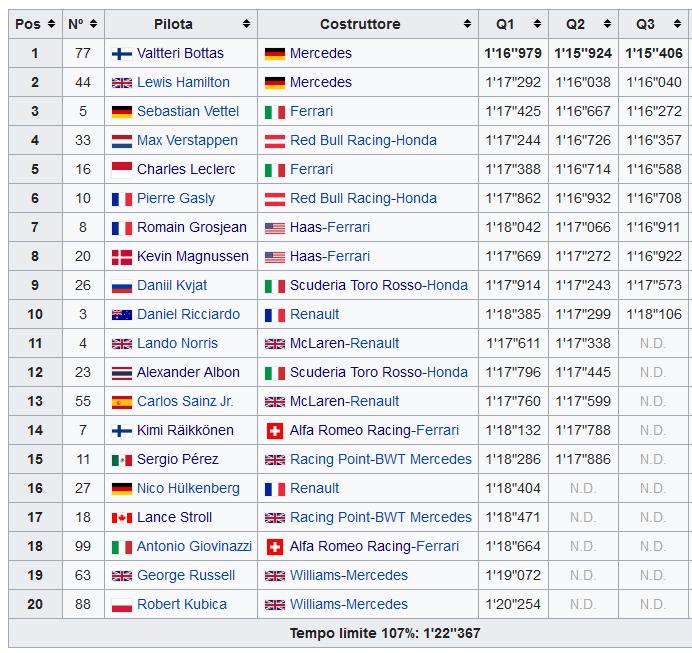Open Charles Leclerc driver link
Image resolution: width=692 pixels, height=653 pixels.
tap(186, 169)
